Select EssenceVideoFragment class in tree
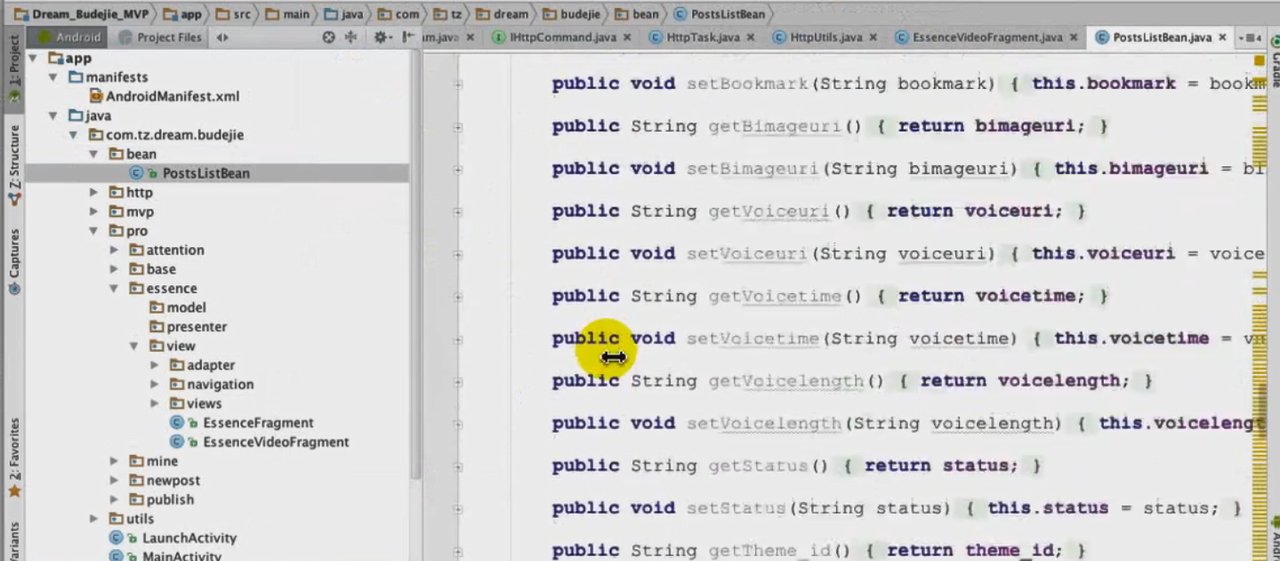Viewport: 1280px width, 561px height. pyautogui.click(x=259, y=442)
